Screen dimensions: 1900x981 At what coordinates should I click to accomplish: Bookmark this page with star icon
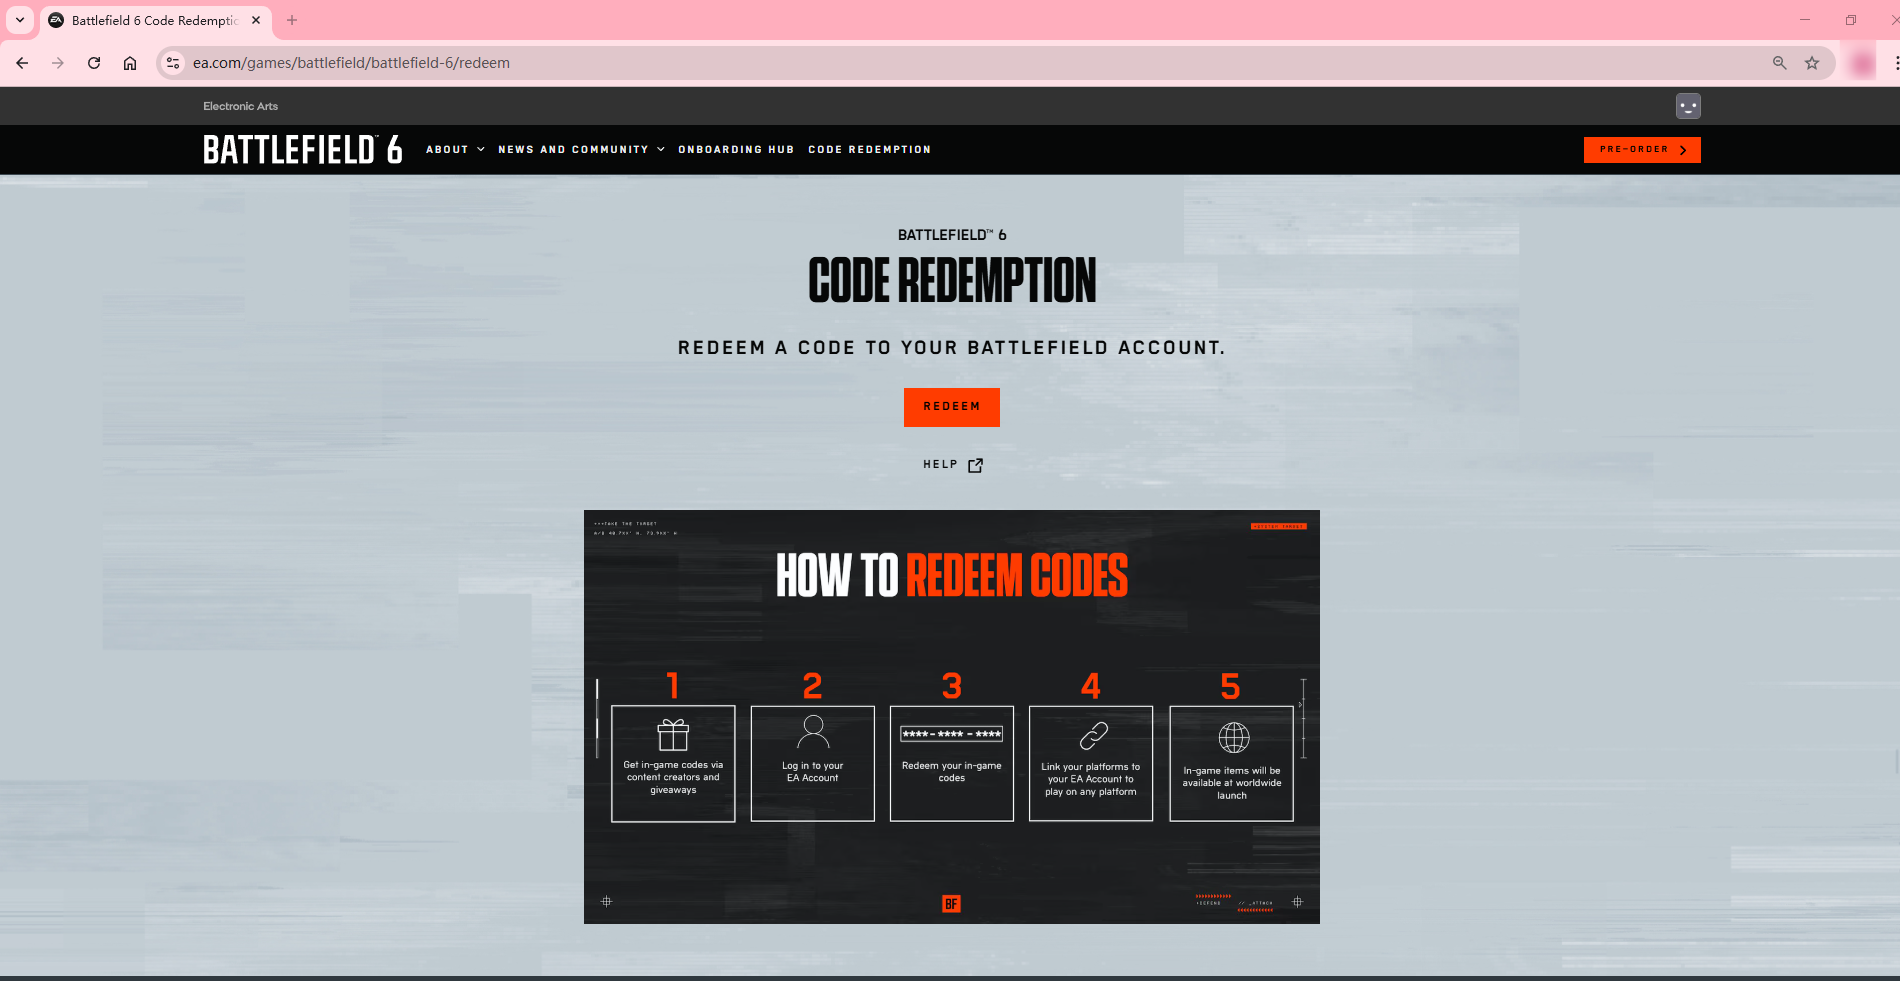[1812, 63]
